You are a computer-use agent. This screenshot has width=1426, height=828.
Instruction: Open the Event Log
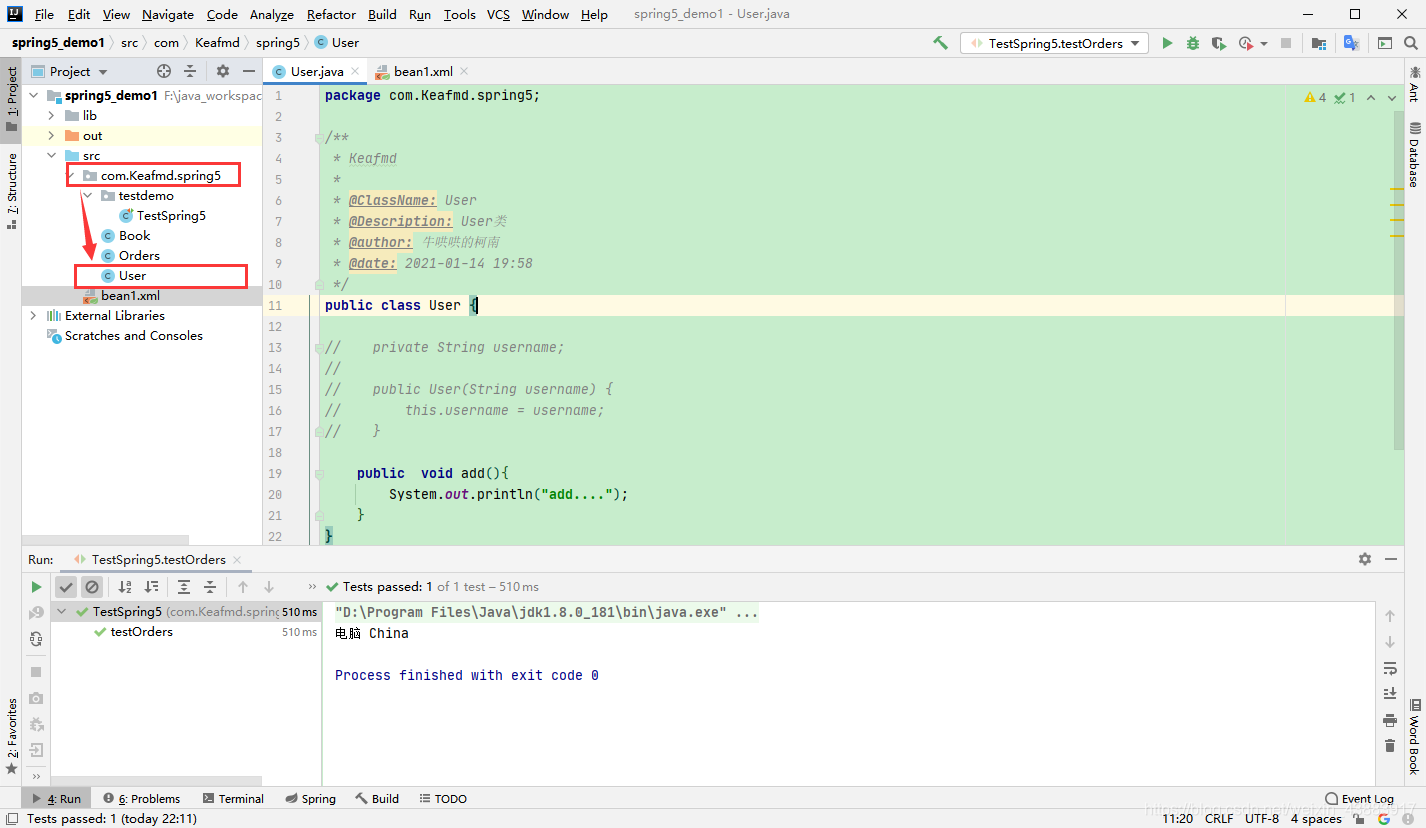(1359, 799)
